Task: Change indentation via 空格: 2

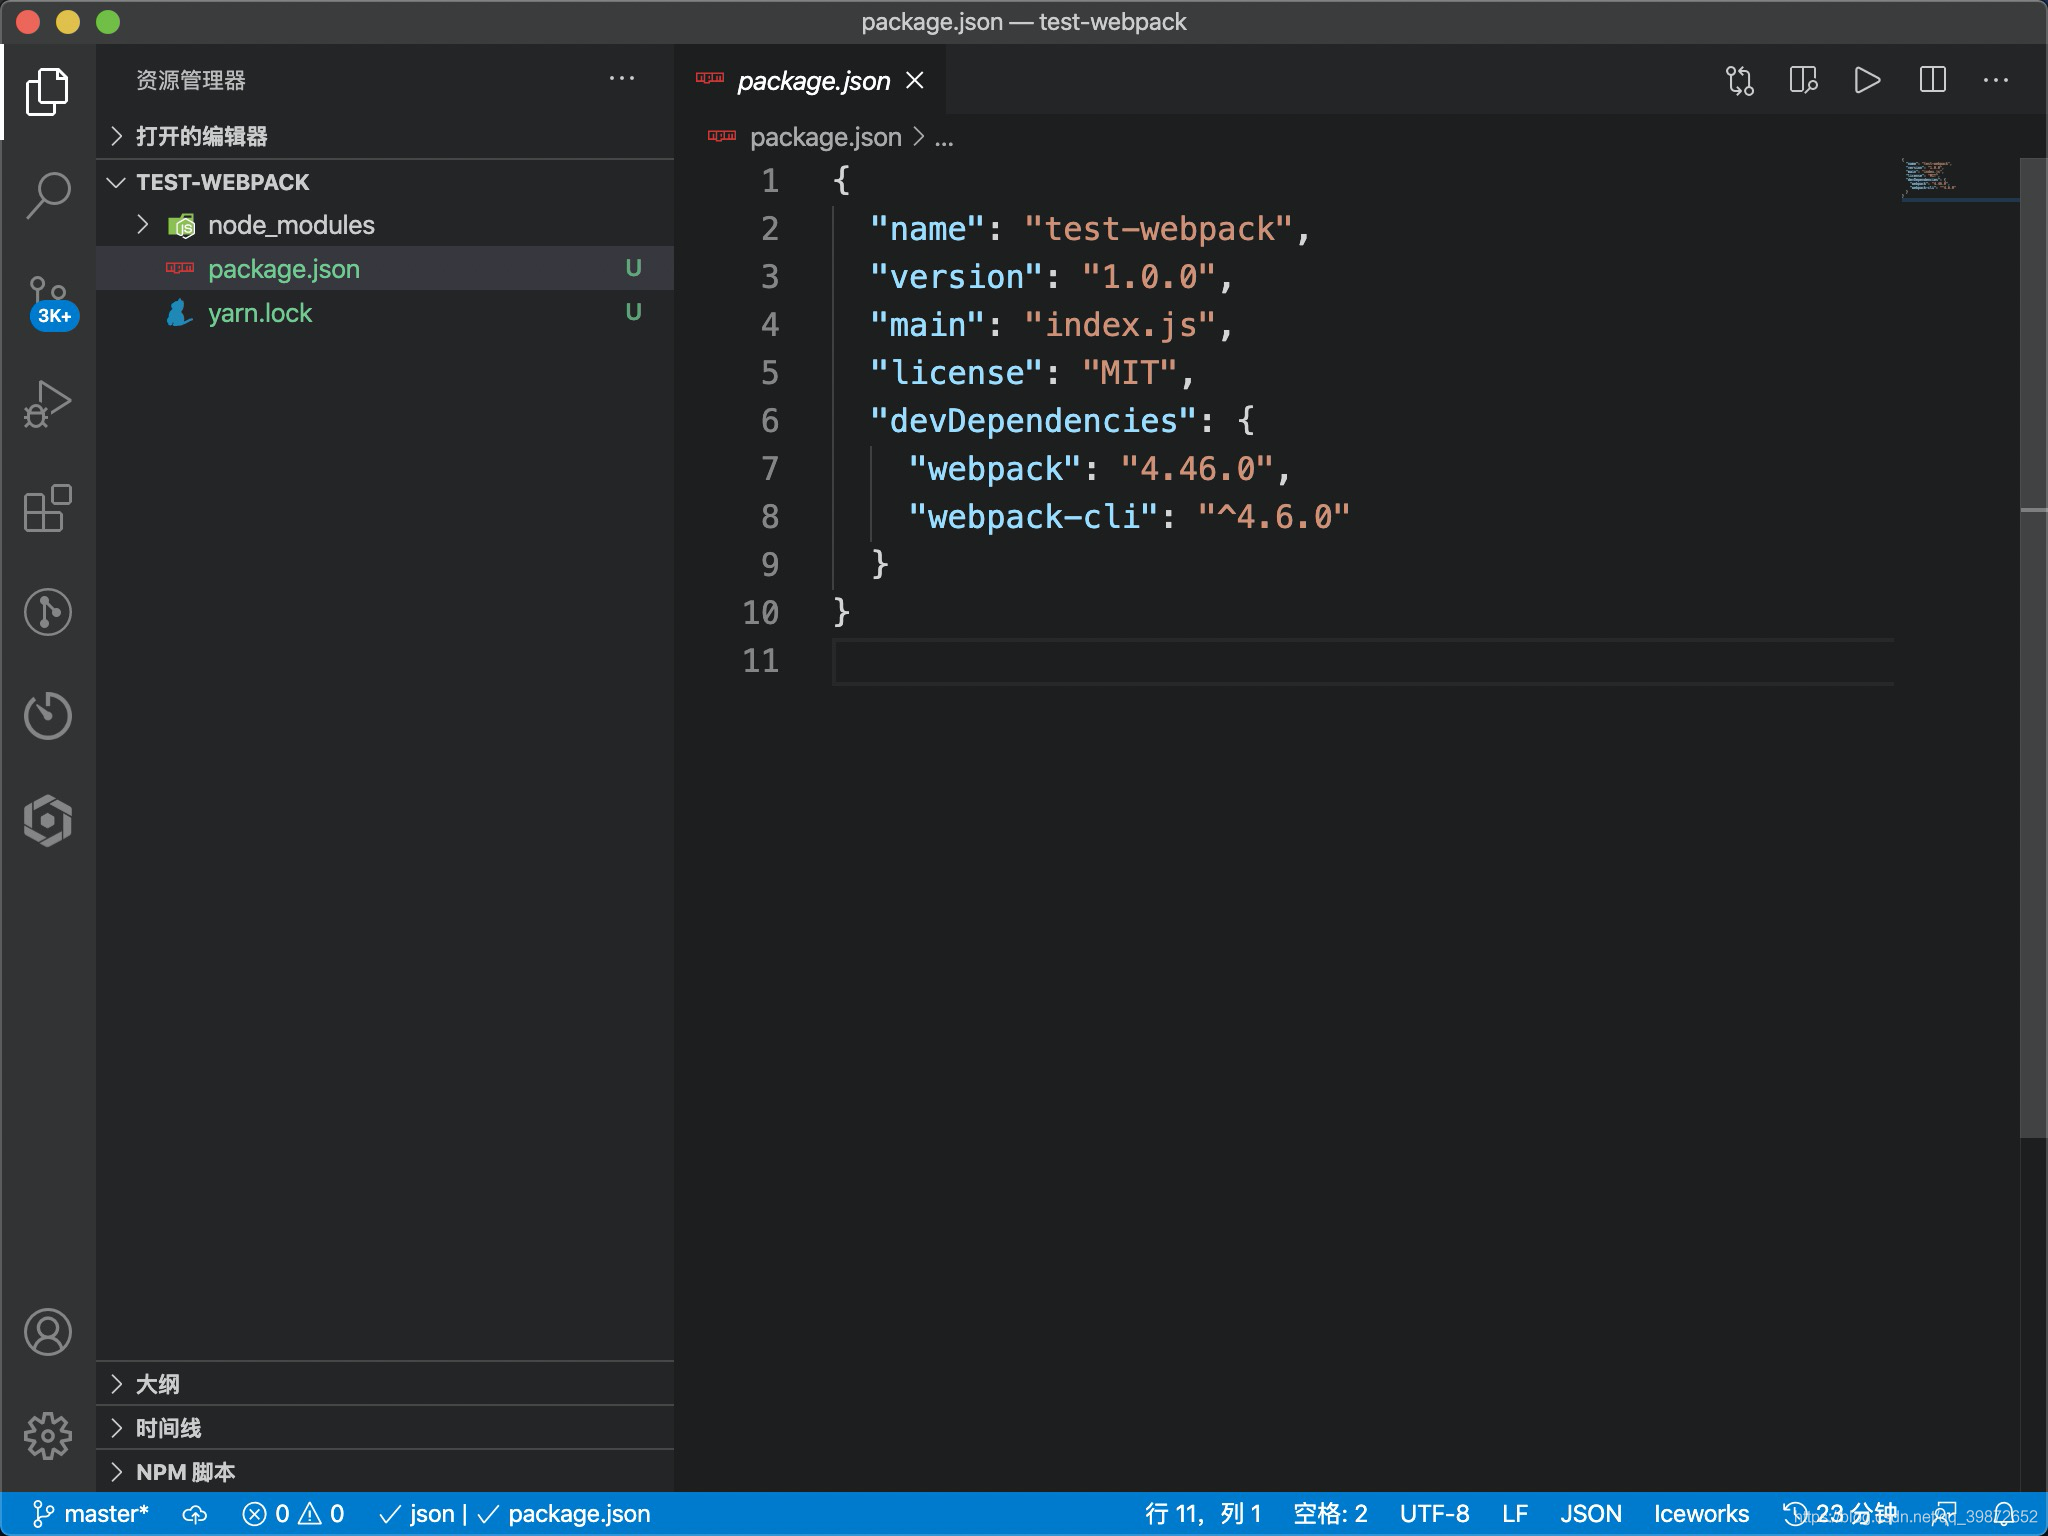Action: [x=1330, y=1514]
